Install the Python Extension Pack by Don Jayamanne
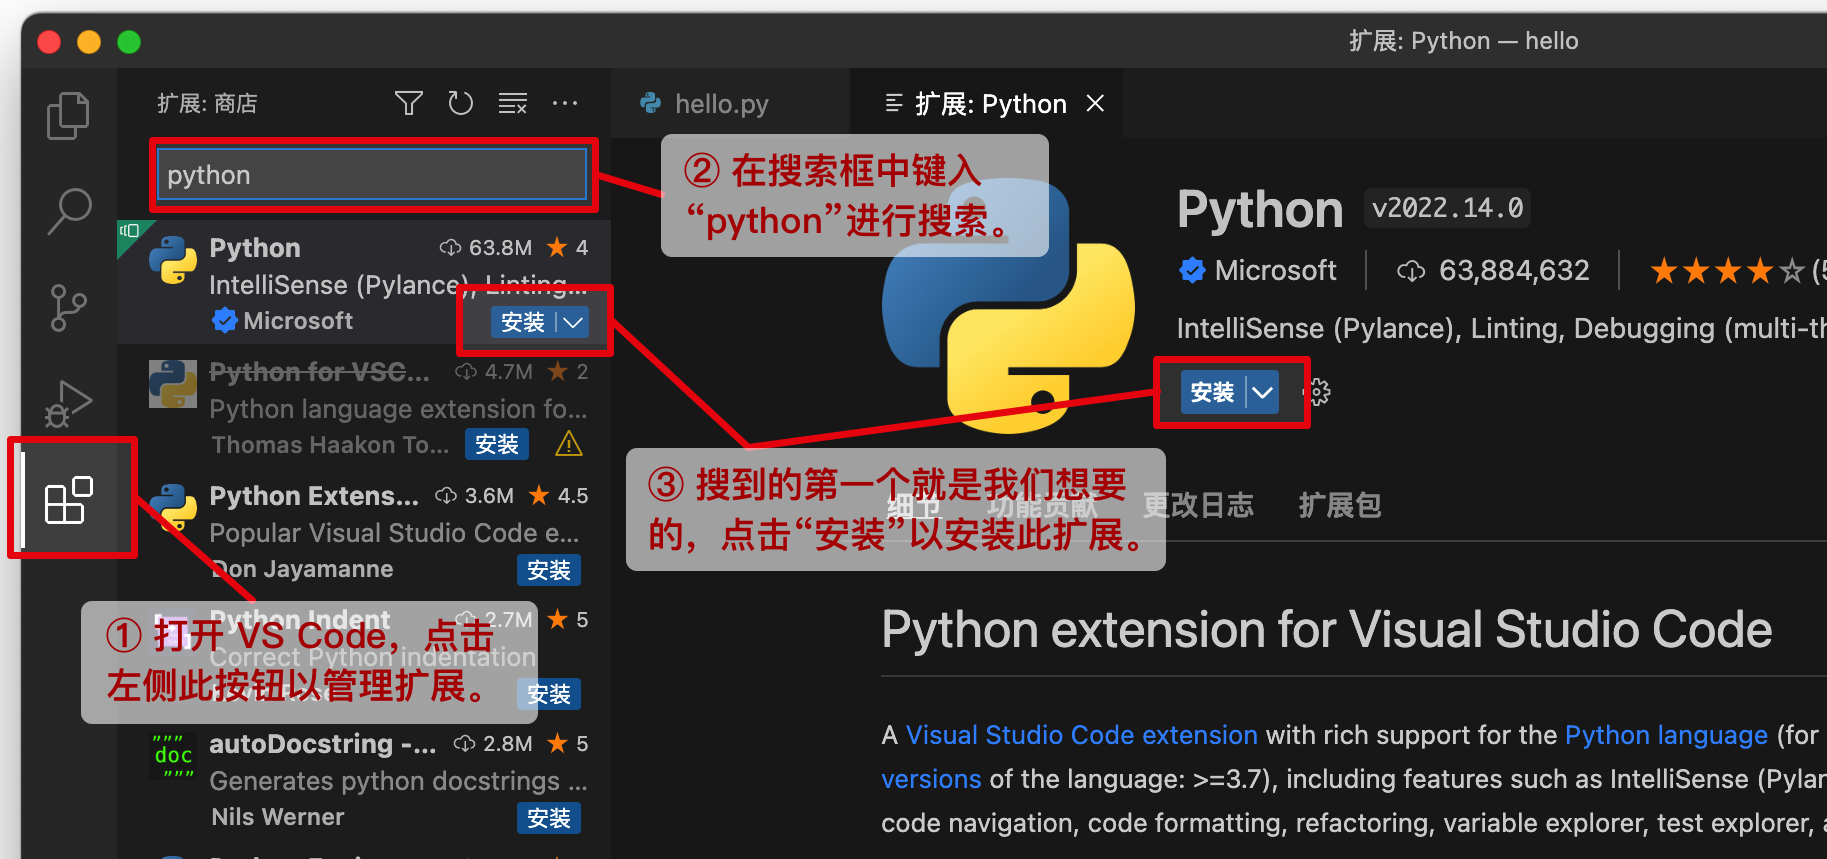1827x859 pixels. [x=548, y=570]
